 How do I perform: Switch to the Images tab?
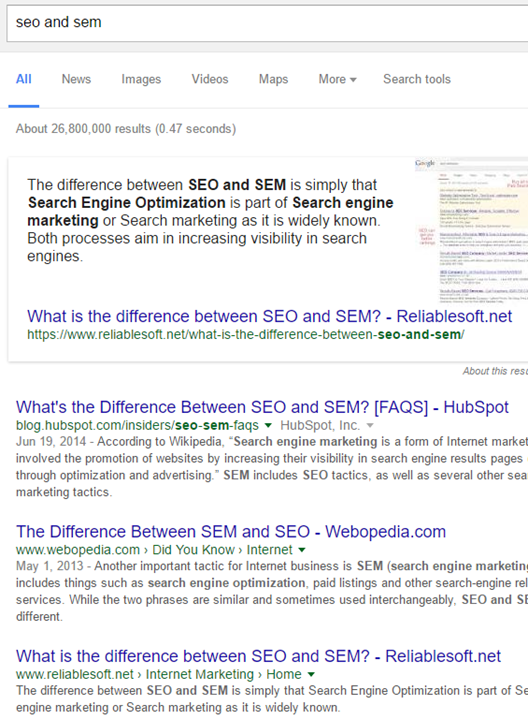[141, 79]
